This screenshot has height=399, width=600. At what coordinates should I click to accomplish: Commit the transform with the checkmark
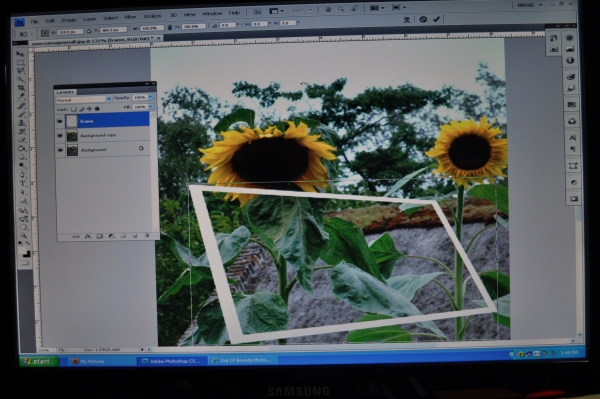pyautogui.click(x=436, y=19)
